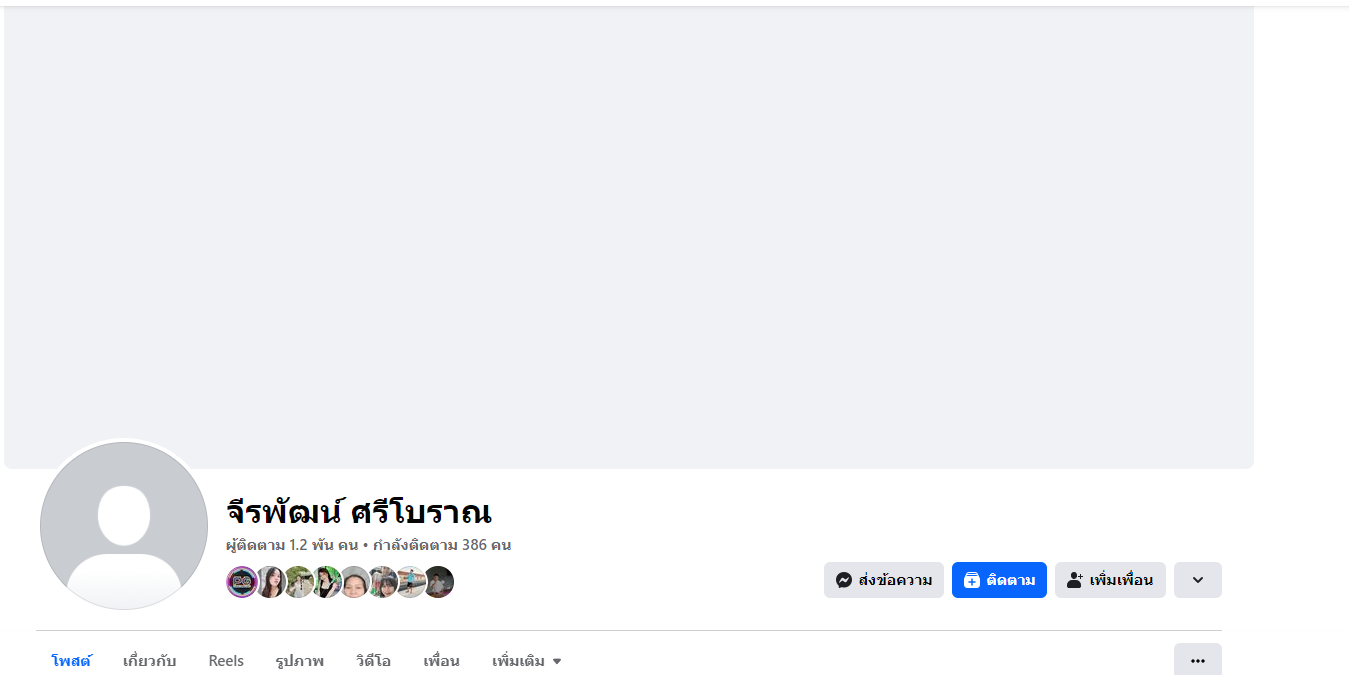
Task: Open the last dark friend avatar
Action: 438,582
